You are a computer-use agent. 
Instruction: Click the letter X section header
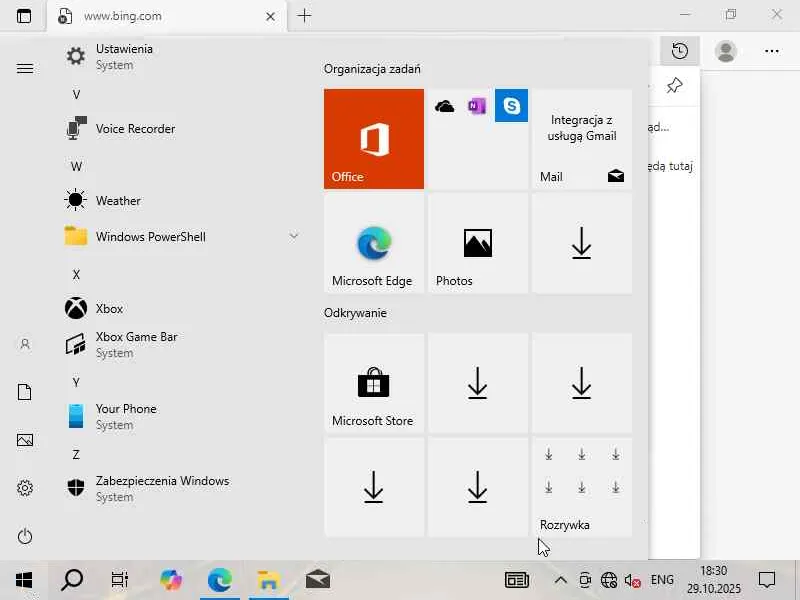(76, 274)
